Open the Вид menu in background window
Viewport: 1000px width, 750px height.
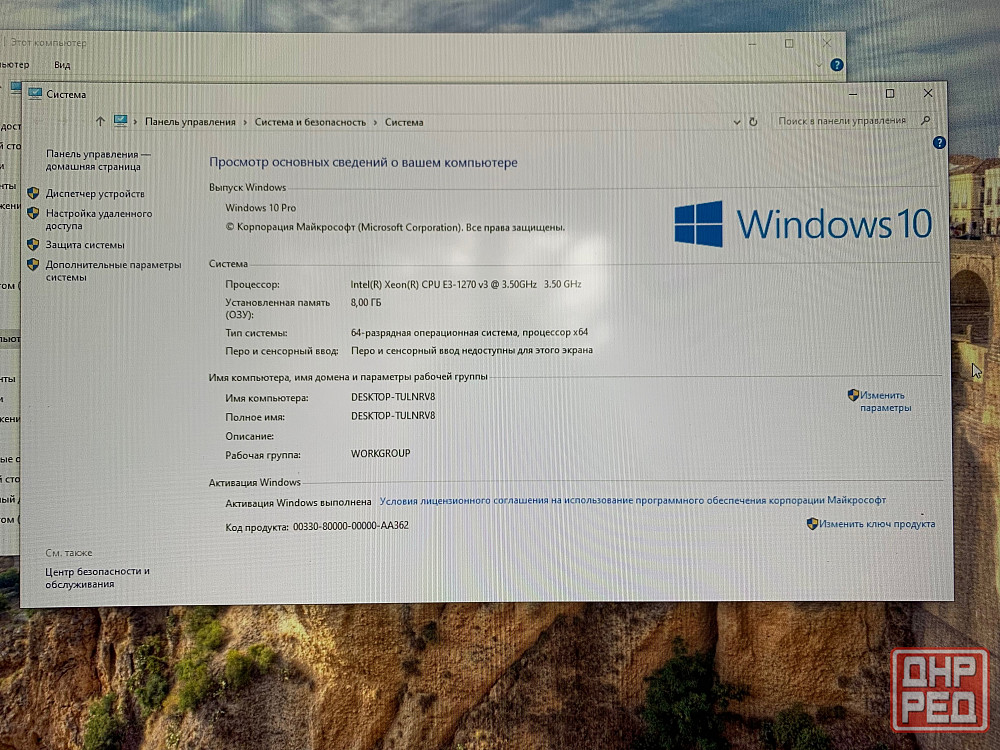tap(62, 65)
